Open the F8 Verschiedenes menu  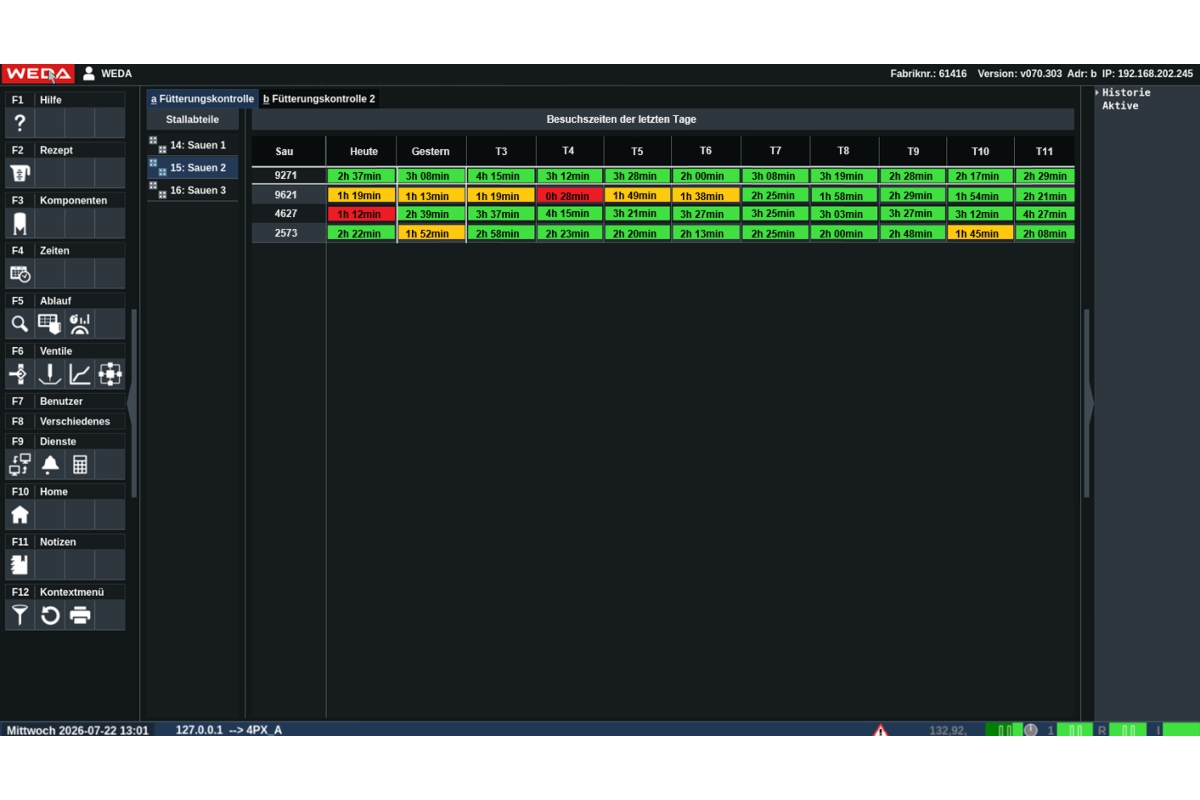click(x=65, y=421)
